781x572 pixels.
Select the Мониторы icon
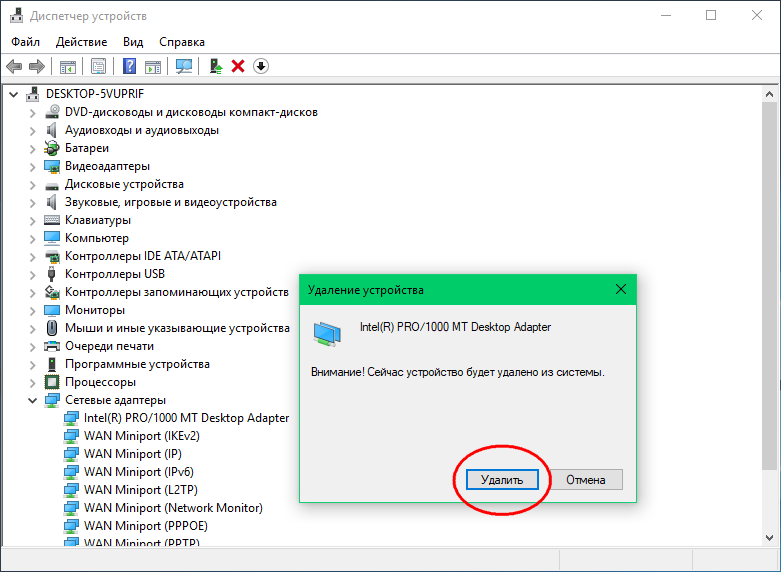click(52, 310)
